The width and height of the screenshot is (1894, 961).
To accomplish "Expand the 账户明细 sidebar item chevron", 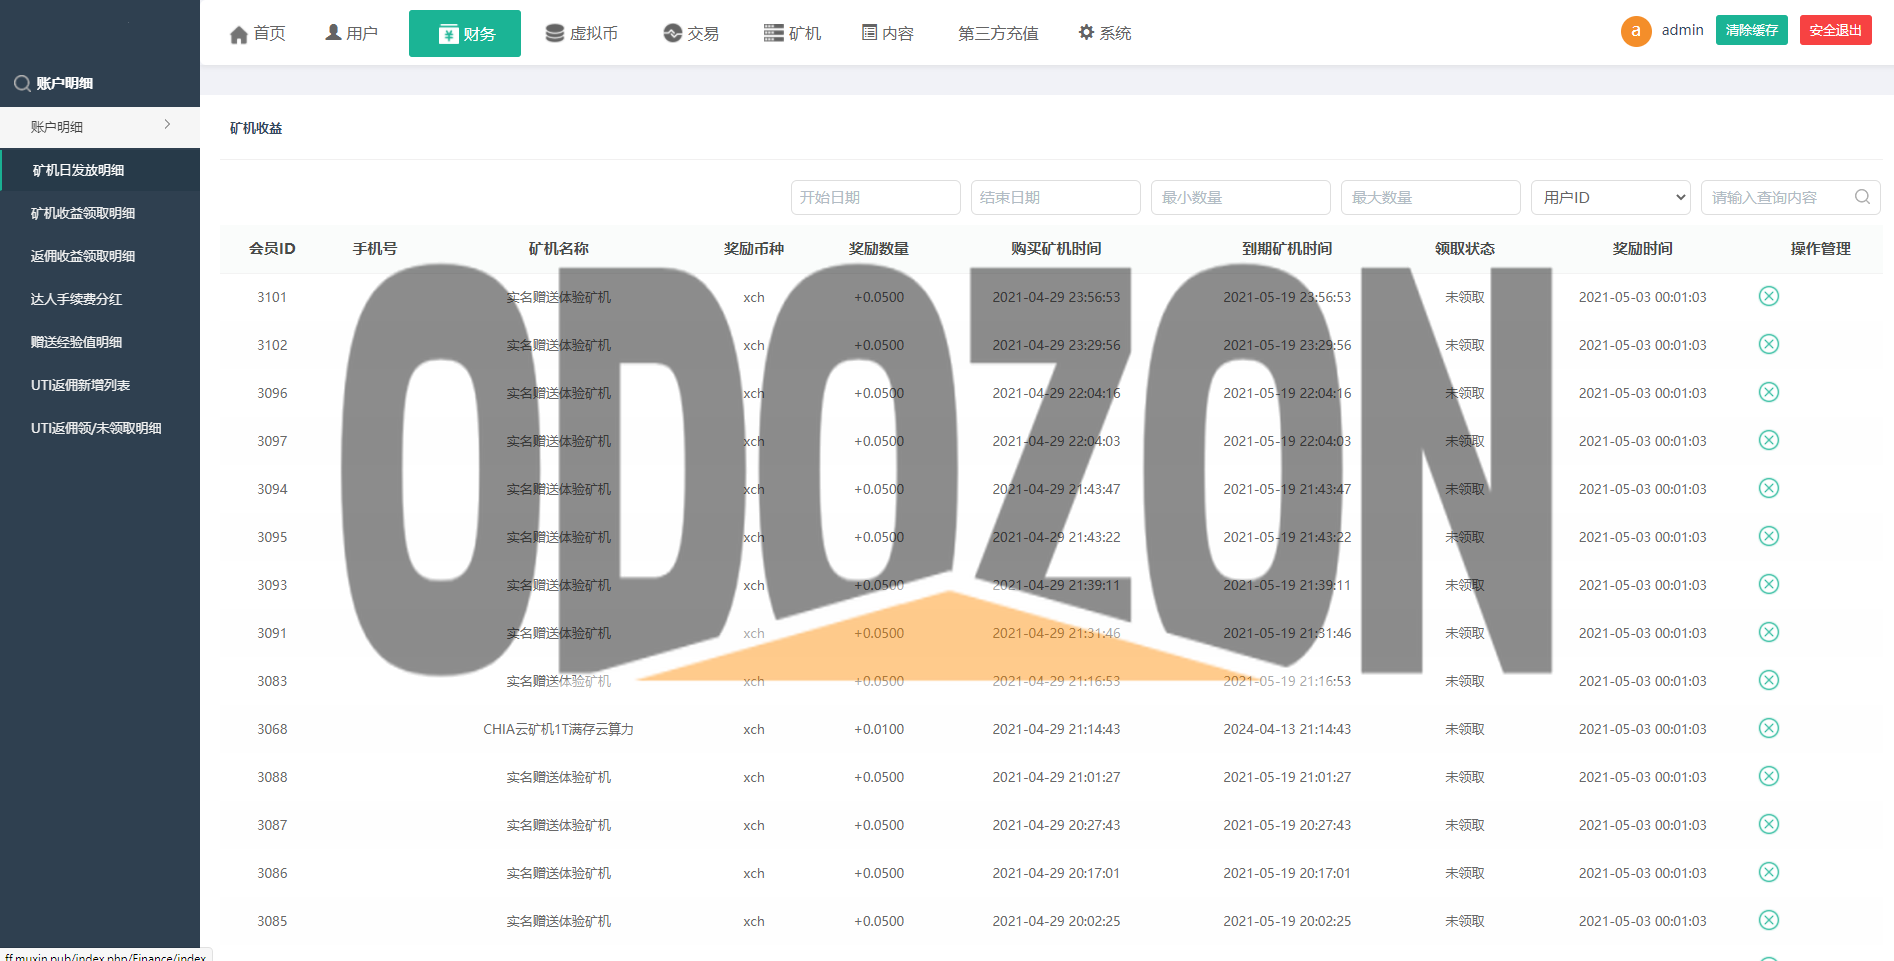I will [167, 125].
